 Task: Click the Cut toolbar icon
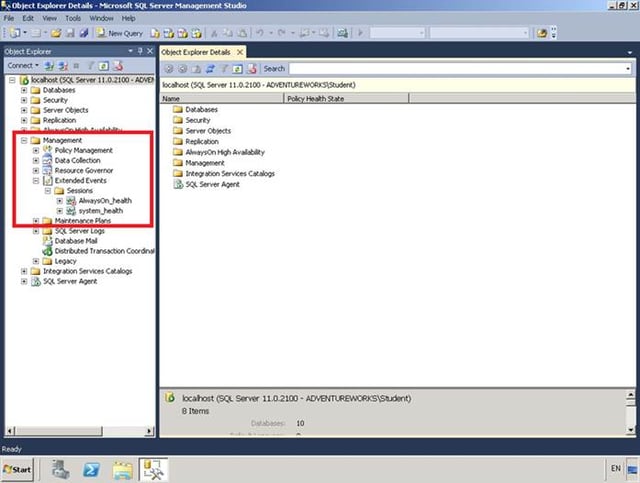click(214, 33)
